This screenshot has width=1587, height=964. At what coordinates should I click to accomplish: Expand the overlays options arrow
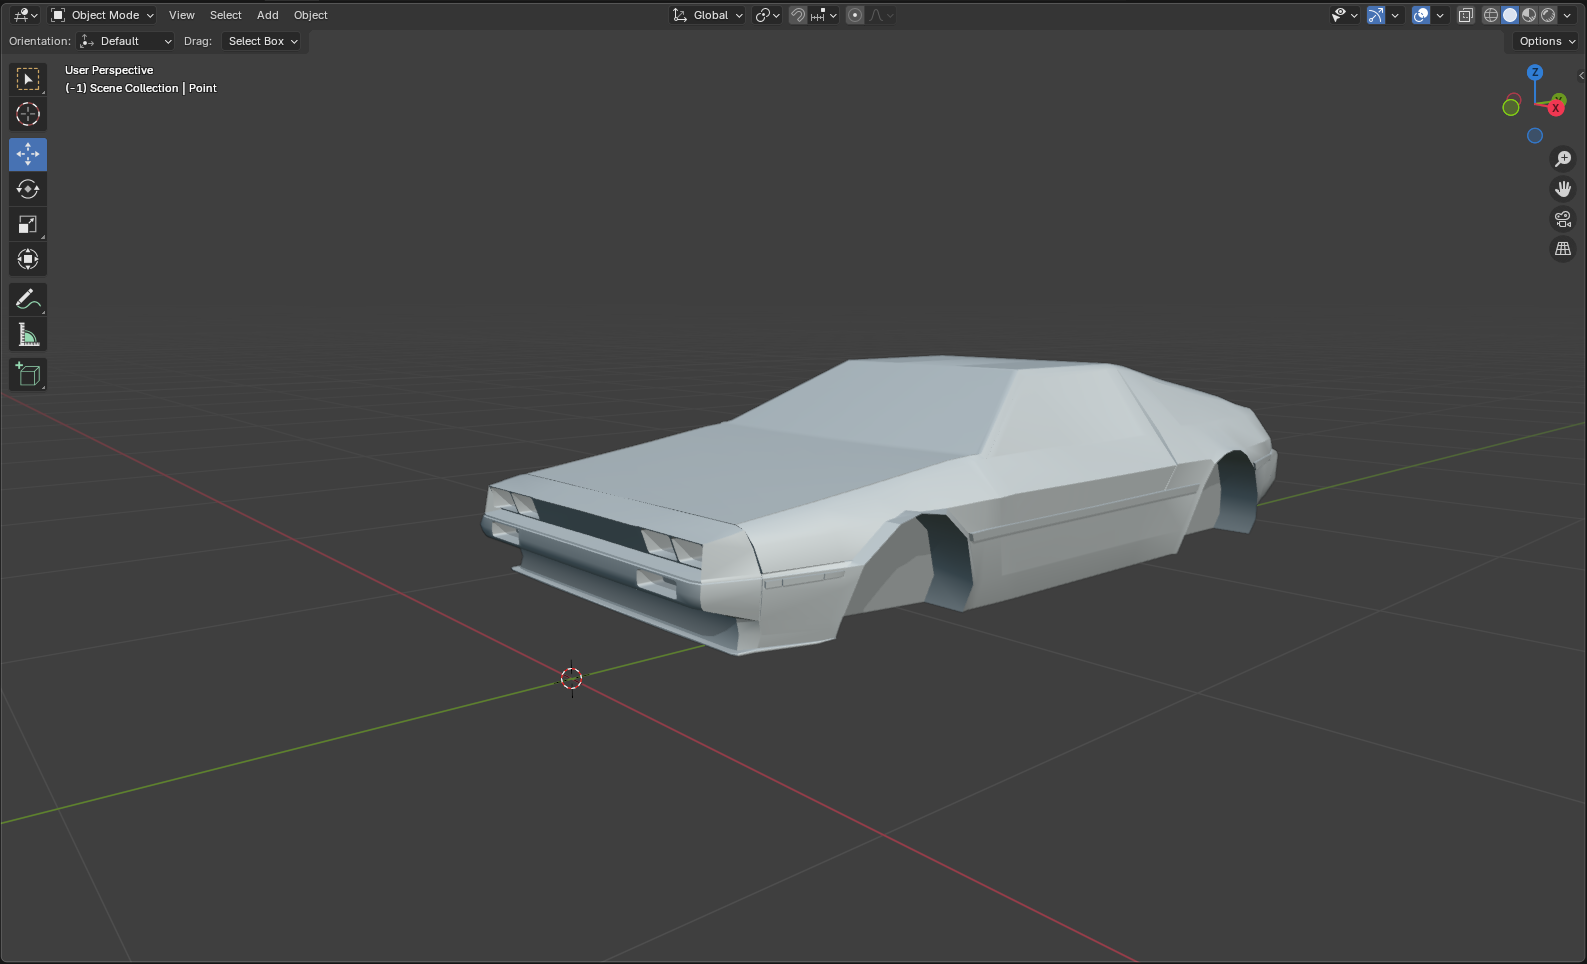tap(1440, 15)
